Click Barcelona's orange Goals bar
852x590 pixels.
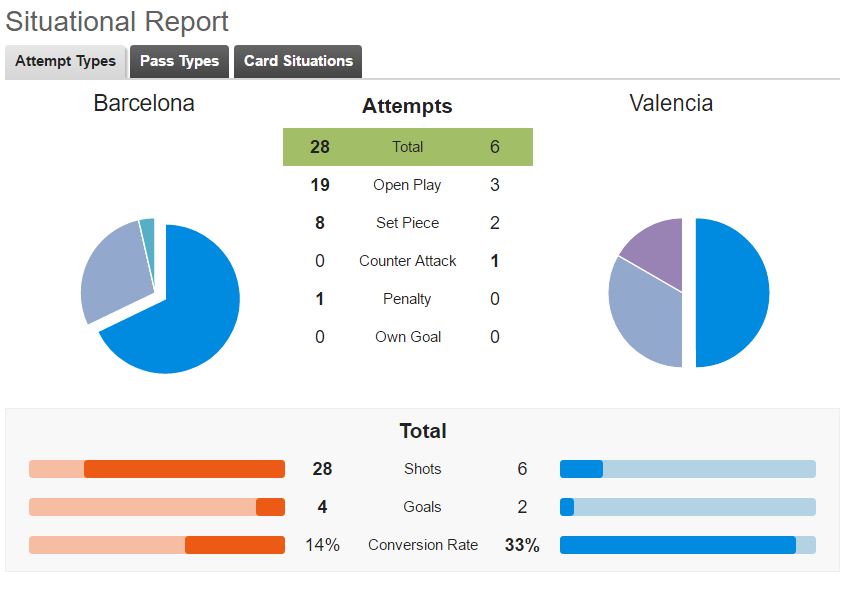coord(271,507)
